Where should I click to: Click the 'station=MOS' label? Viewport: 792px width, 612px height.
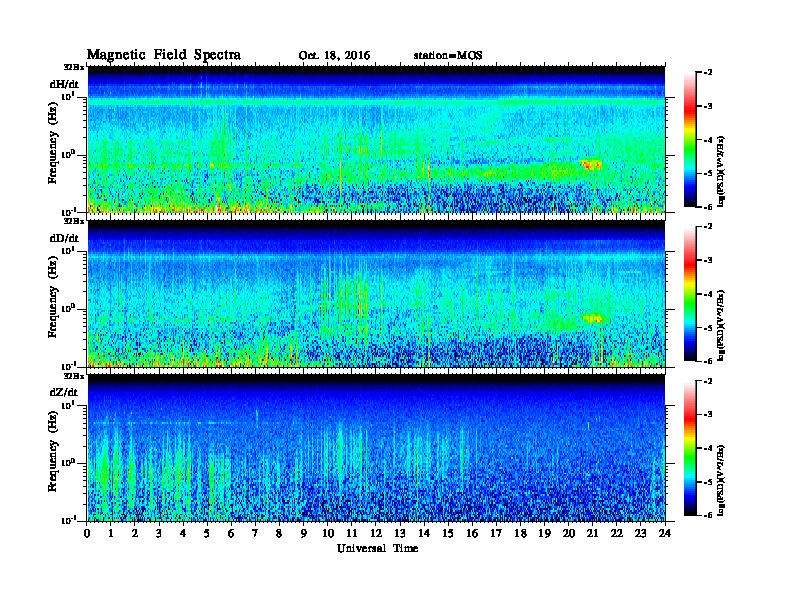click(x=448, y=56)
